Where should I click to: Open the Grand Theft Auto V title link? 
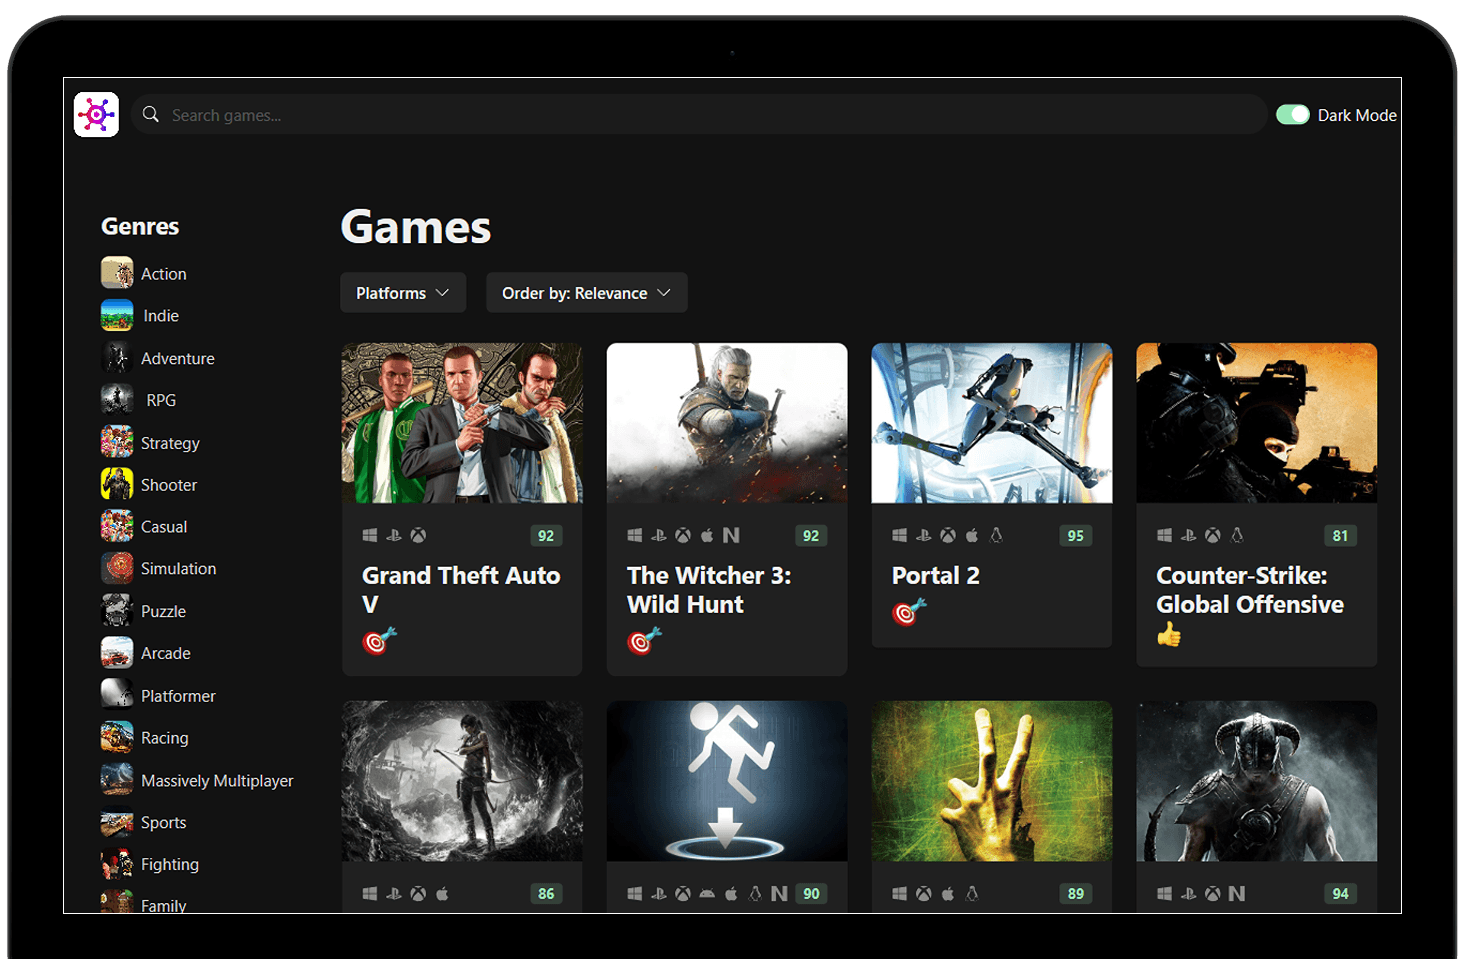click(461, 590)
